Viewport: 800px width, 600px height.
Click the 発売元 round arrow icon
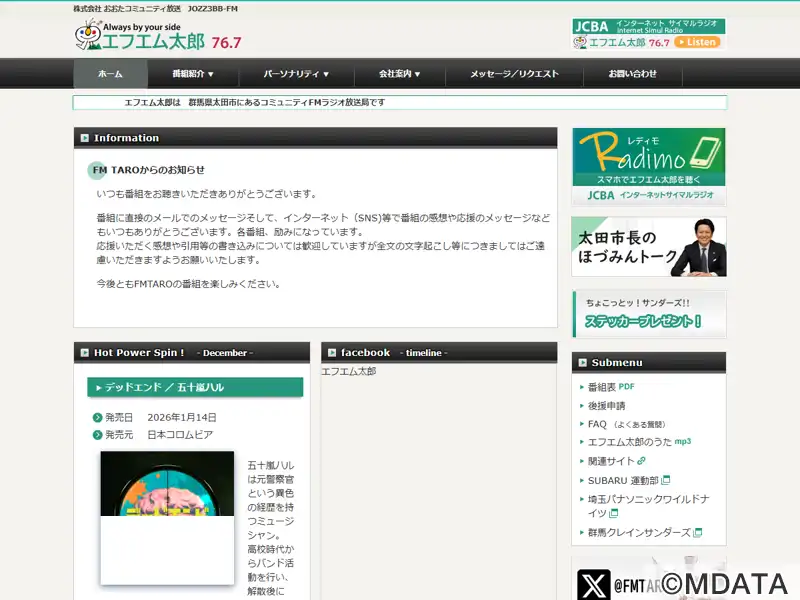97,435
